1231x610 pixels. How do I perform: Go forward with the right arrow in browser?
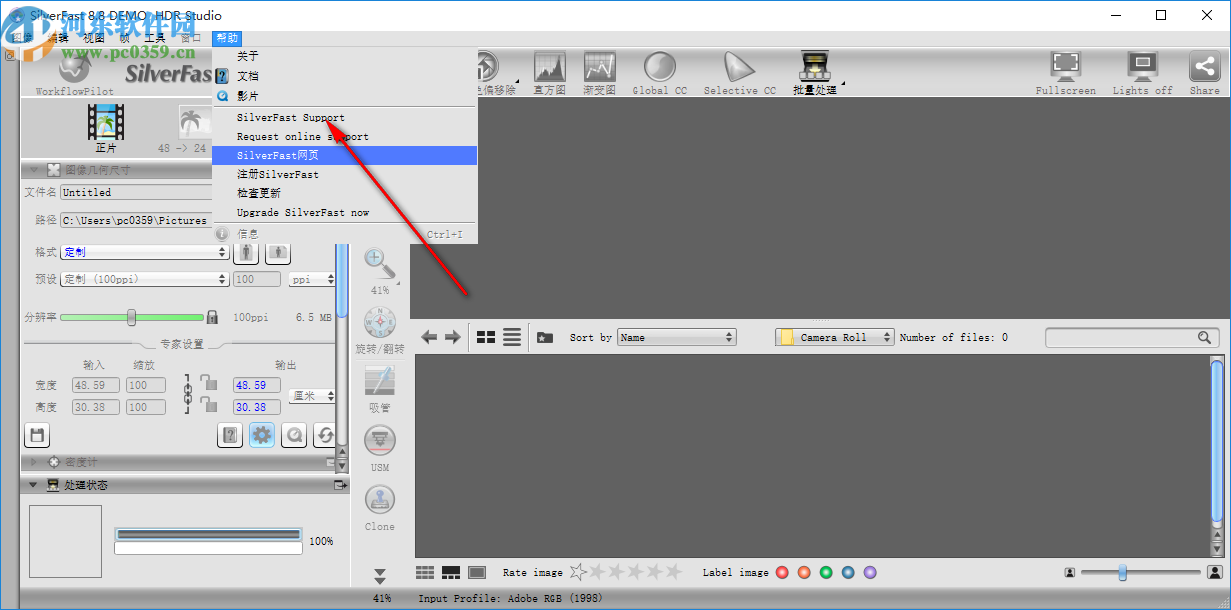452,337
